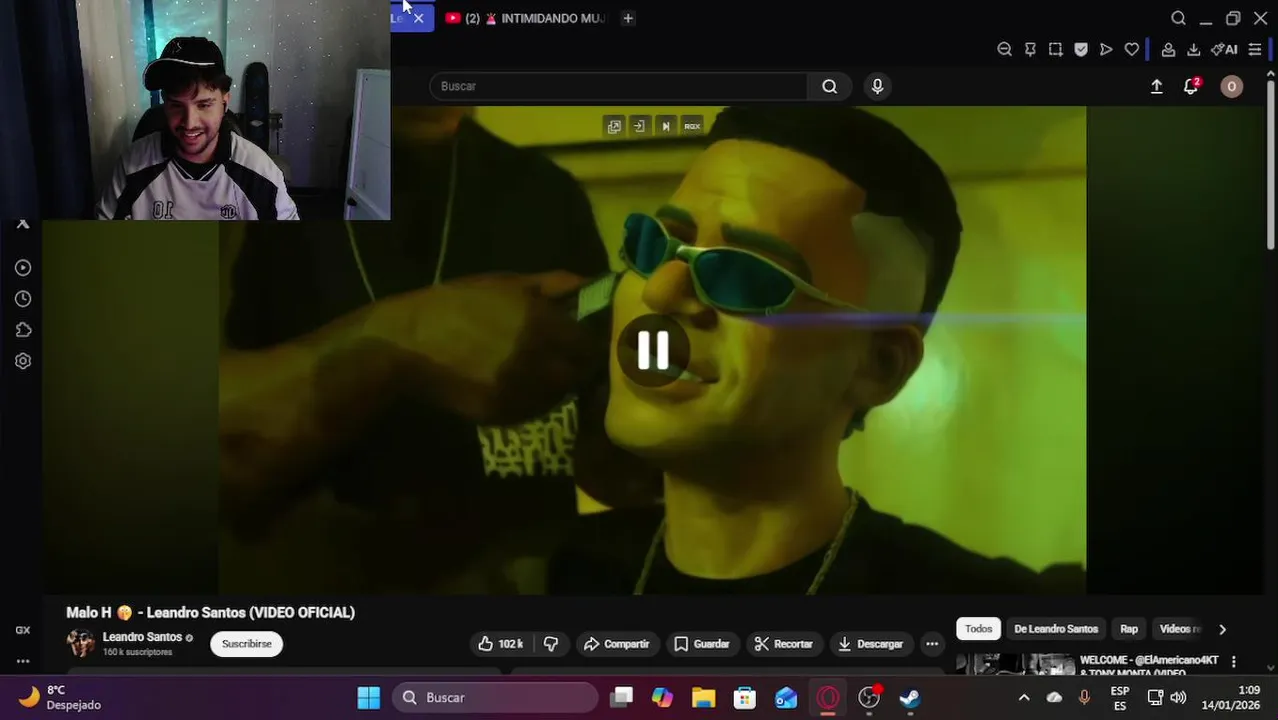The image size is (1278, 720).
Task: Click the skip-next icon on video overlay
Action: 666,126
